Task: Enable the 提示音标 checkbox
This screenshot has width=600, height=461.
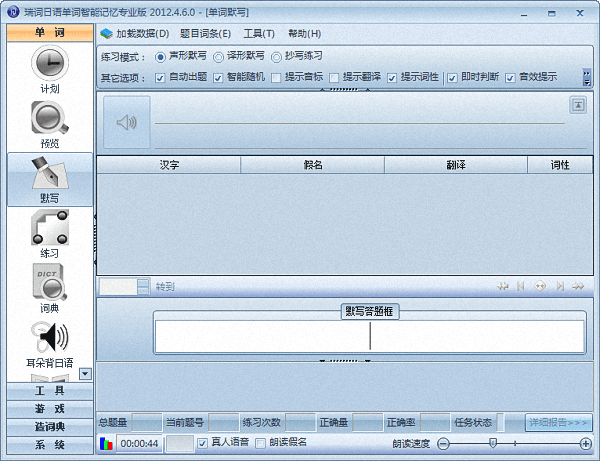Action: pyautogui.click(x=275, y=77)
